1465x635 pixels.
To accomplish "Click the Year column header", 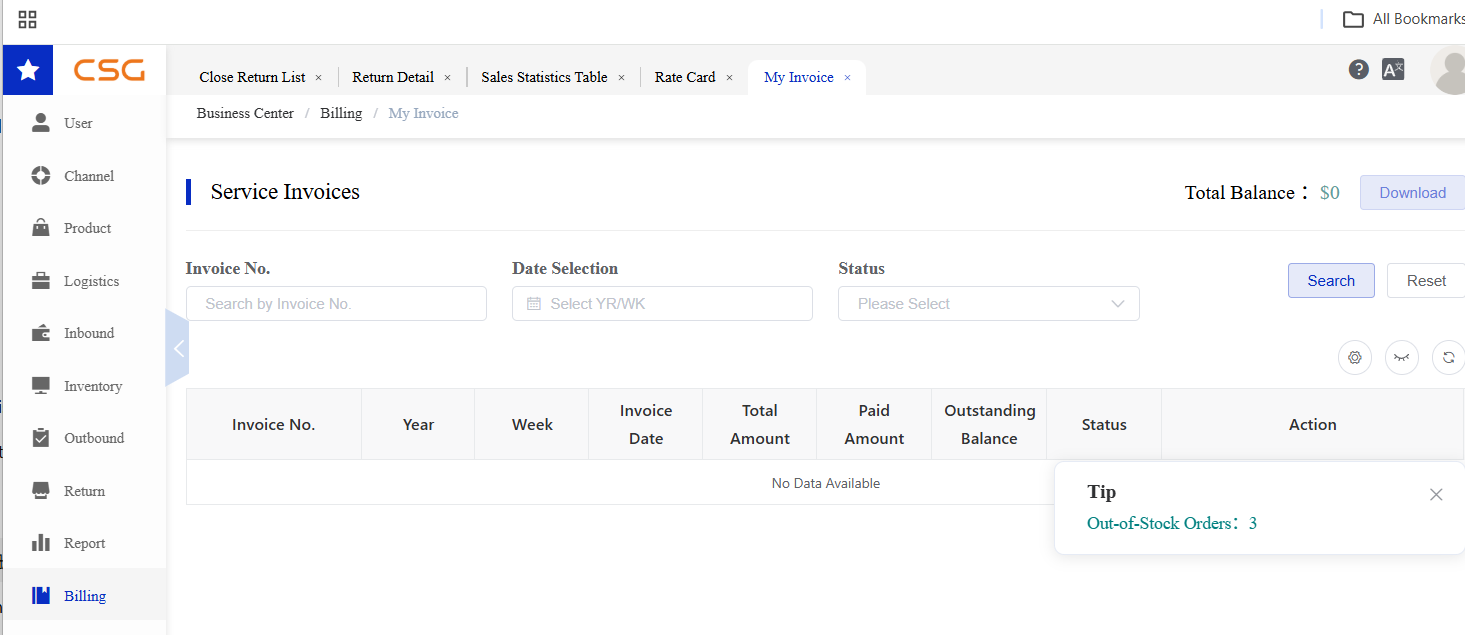I will [x=418, y=424].
